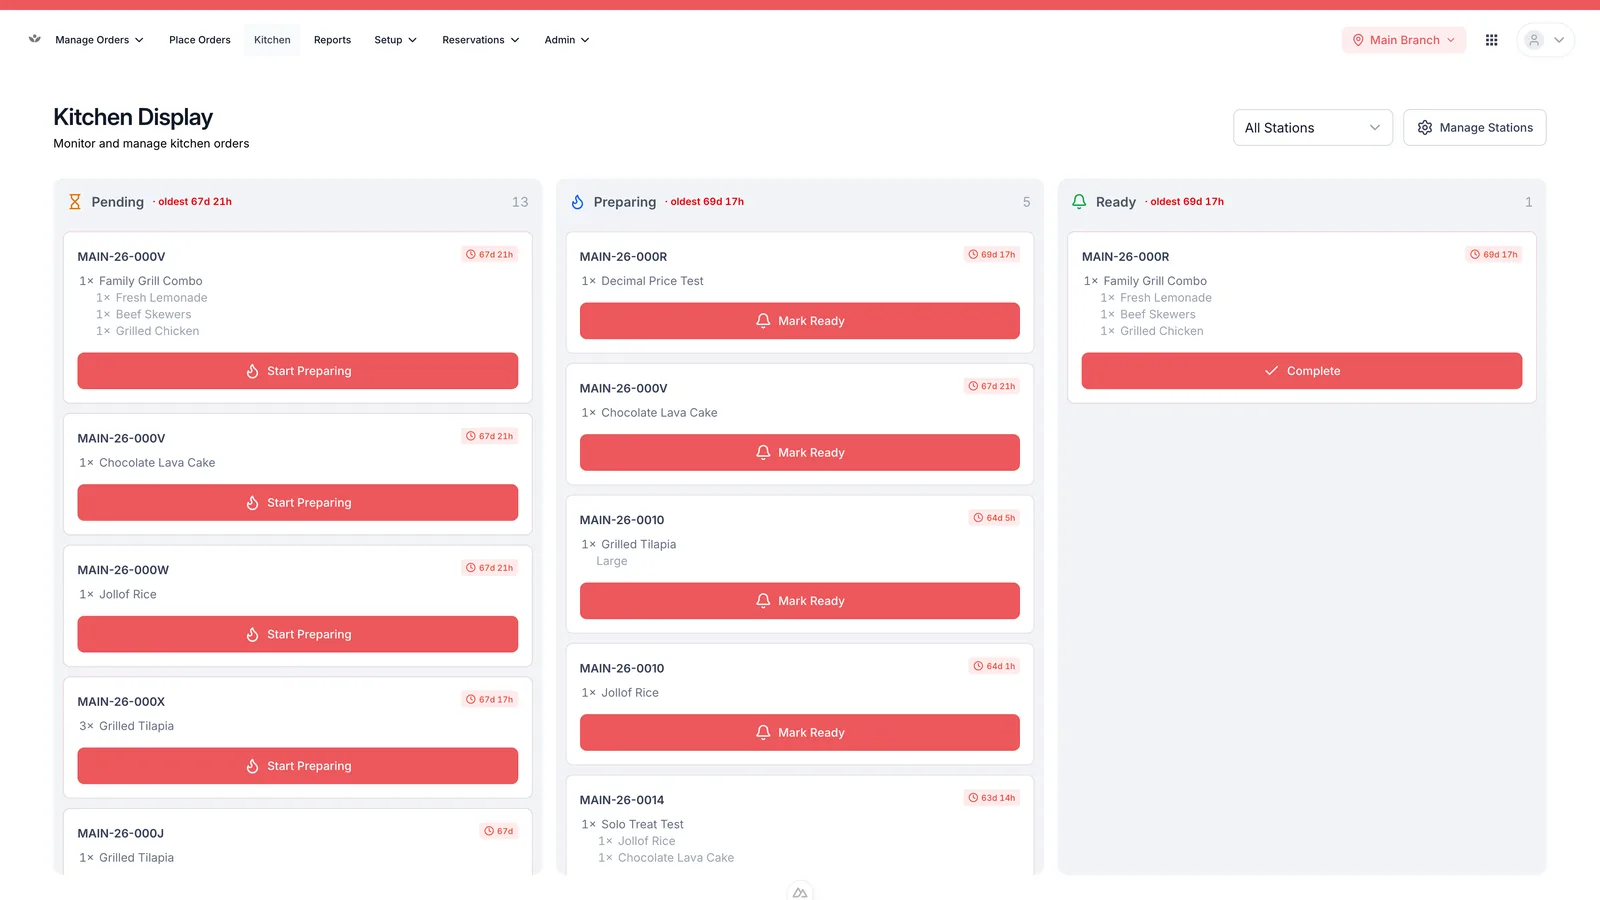Click the 67d 17h timer badge

490,700
